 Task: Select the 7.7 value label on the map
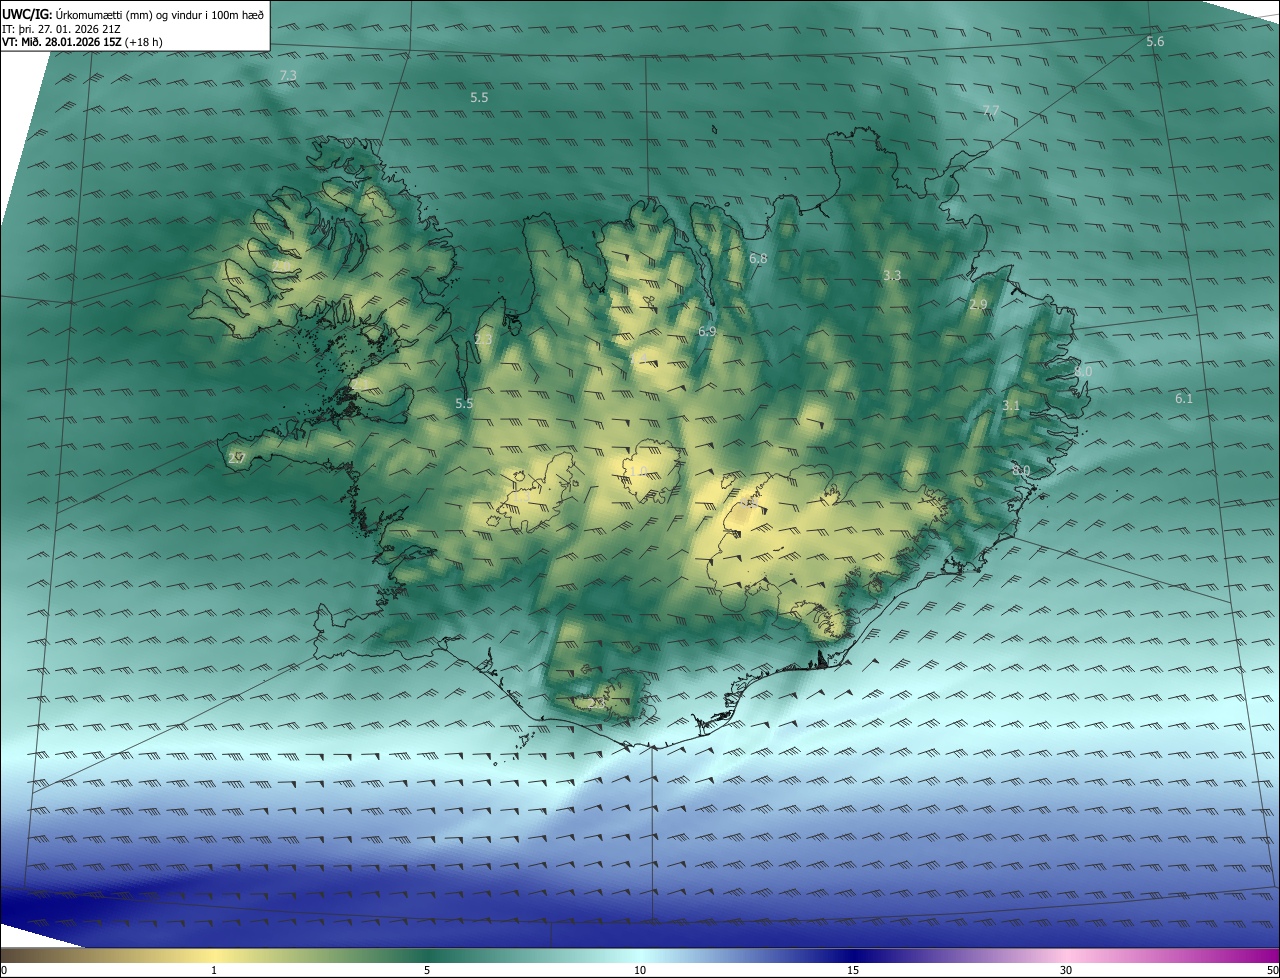[x=990, y=110]
